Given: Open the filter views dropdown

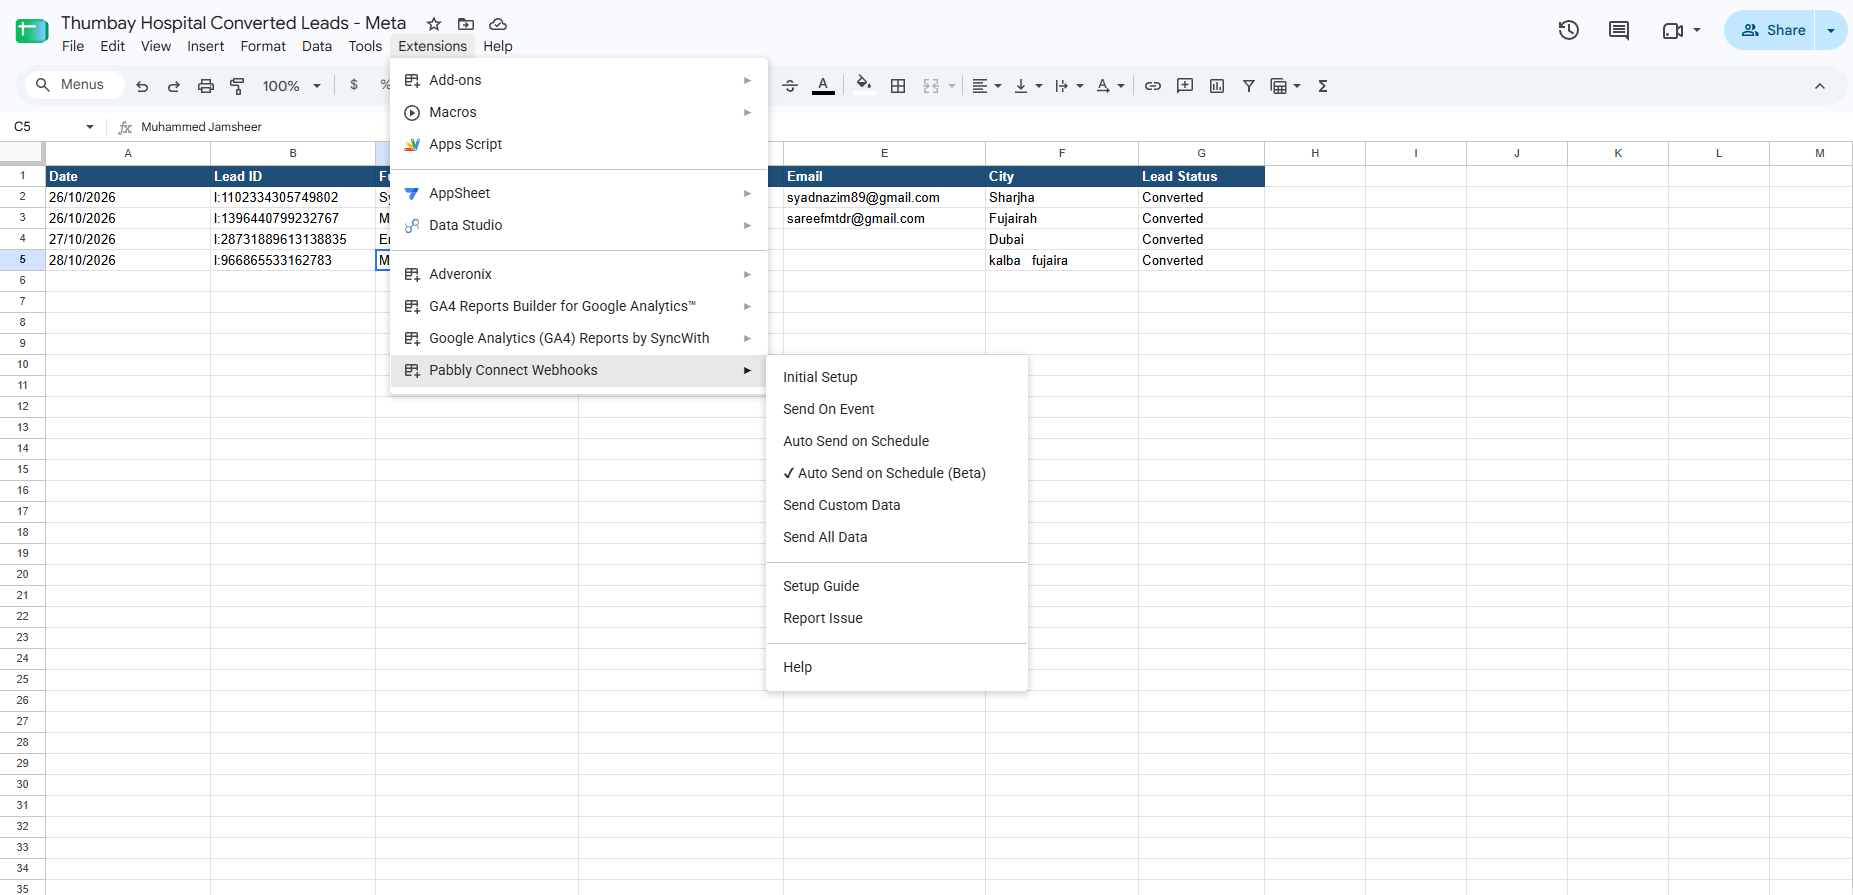Looking at the screenshot, I should [1285, 86].
